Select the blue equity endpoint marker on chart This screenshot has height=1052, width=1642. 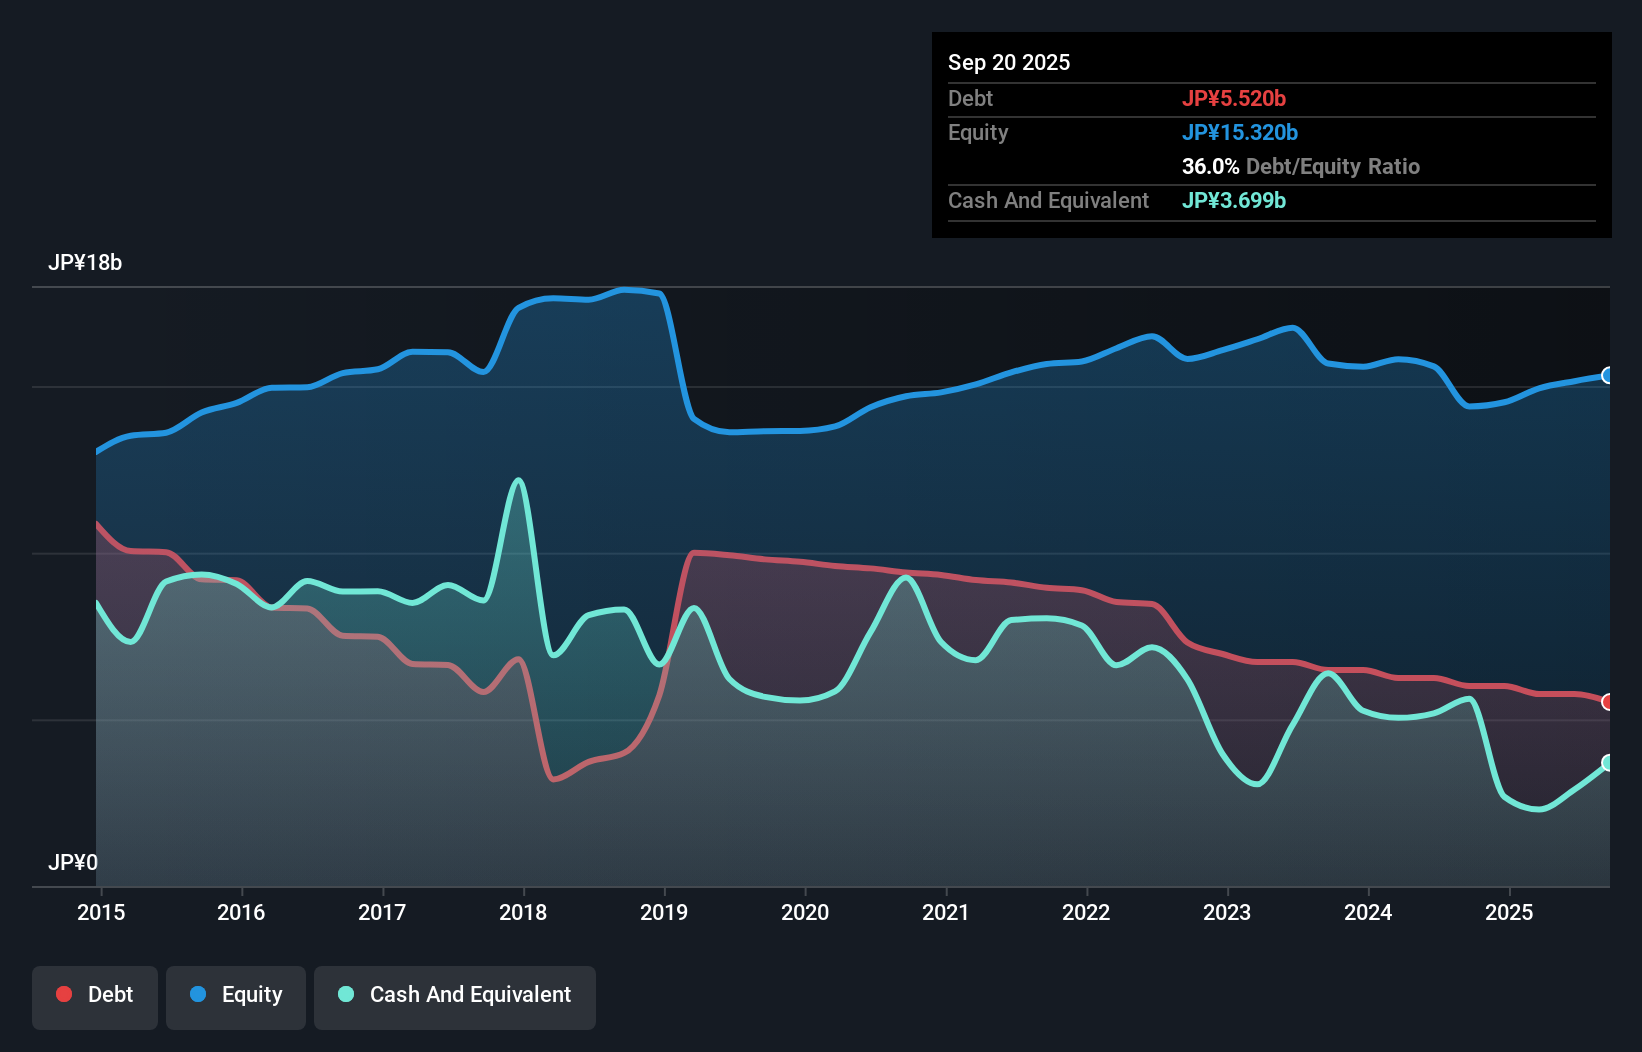1606,375
